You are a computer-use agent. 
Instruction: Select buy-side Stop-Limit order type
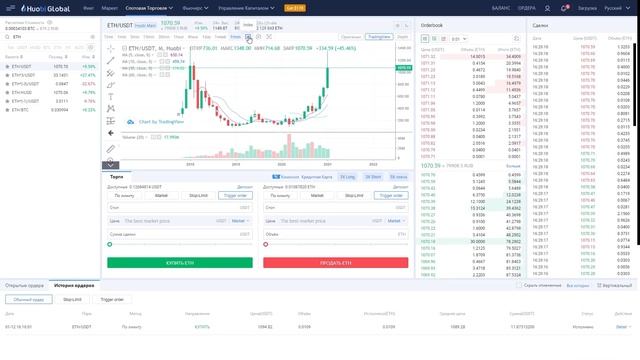click(x=198, y=196)
